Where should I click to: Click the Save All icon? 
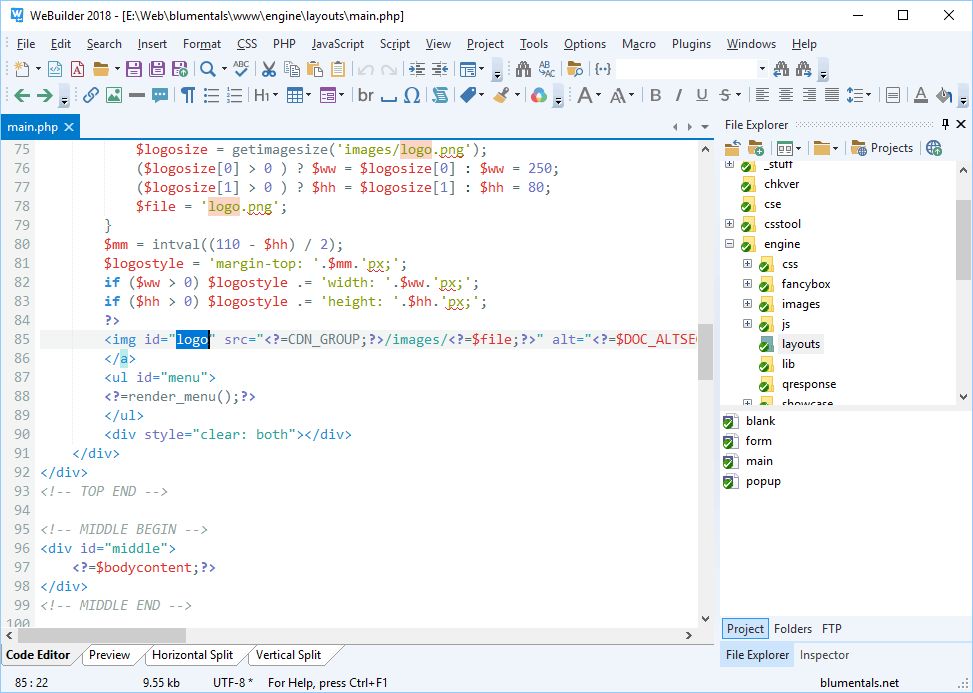click(x=156, y=69)
